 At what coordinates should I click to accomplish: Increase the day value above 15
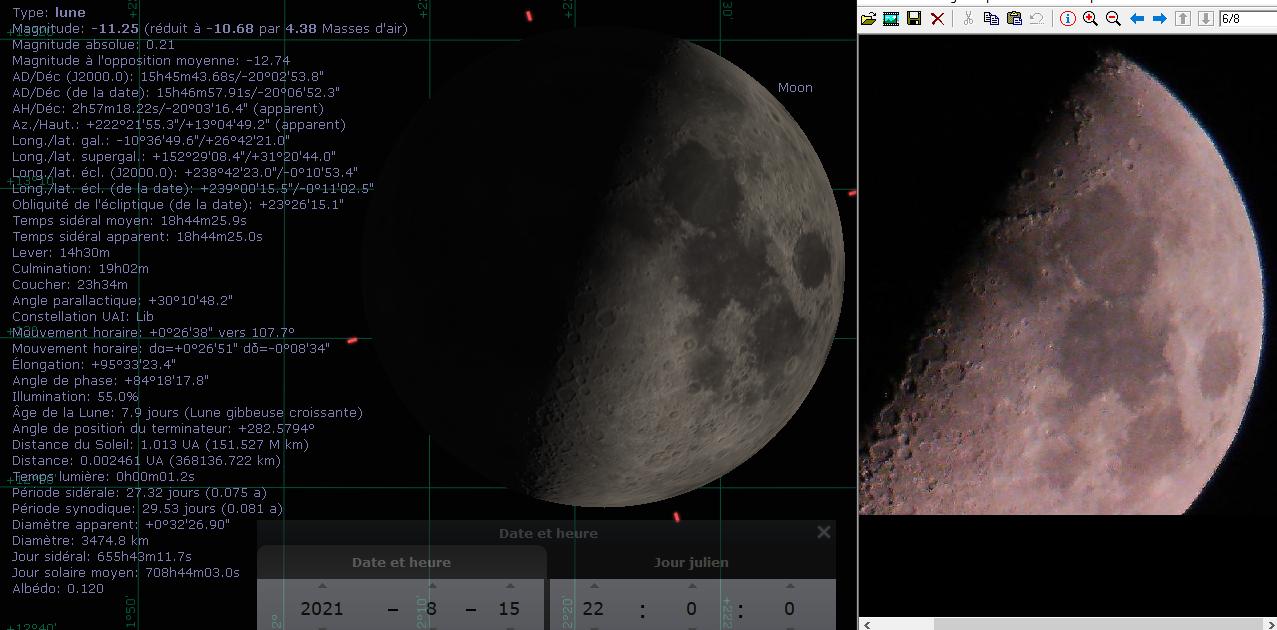[509, 586]
